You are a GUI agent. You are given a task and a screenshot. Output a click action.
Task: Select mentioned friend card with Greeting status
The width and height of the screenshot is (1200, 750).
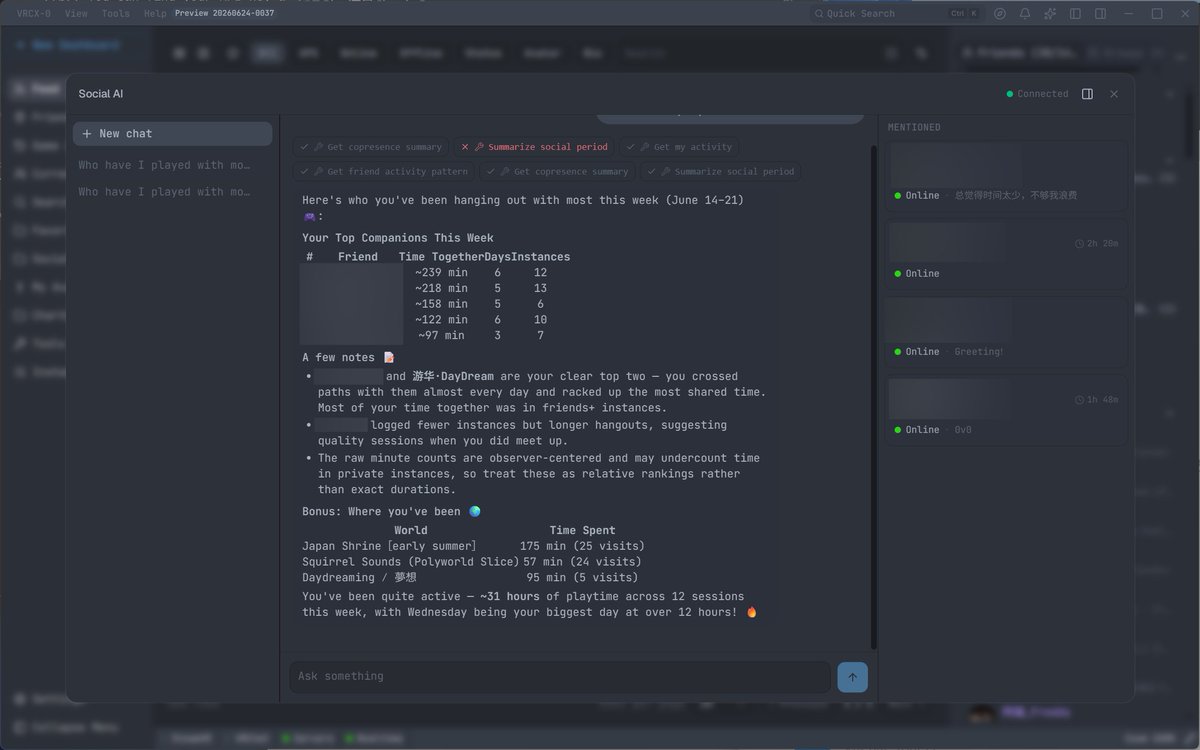(x=1006, y=332)
